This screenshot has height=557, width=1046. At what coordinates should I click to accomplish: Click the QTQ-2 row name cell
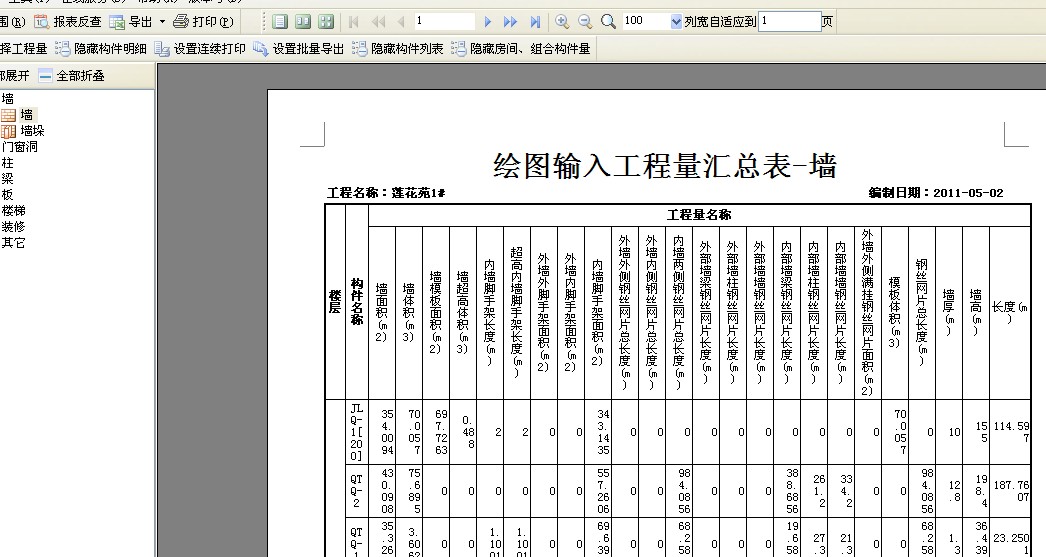tap(357, 491)
